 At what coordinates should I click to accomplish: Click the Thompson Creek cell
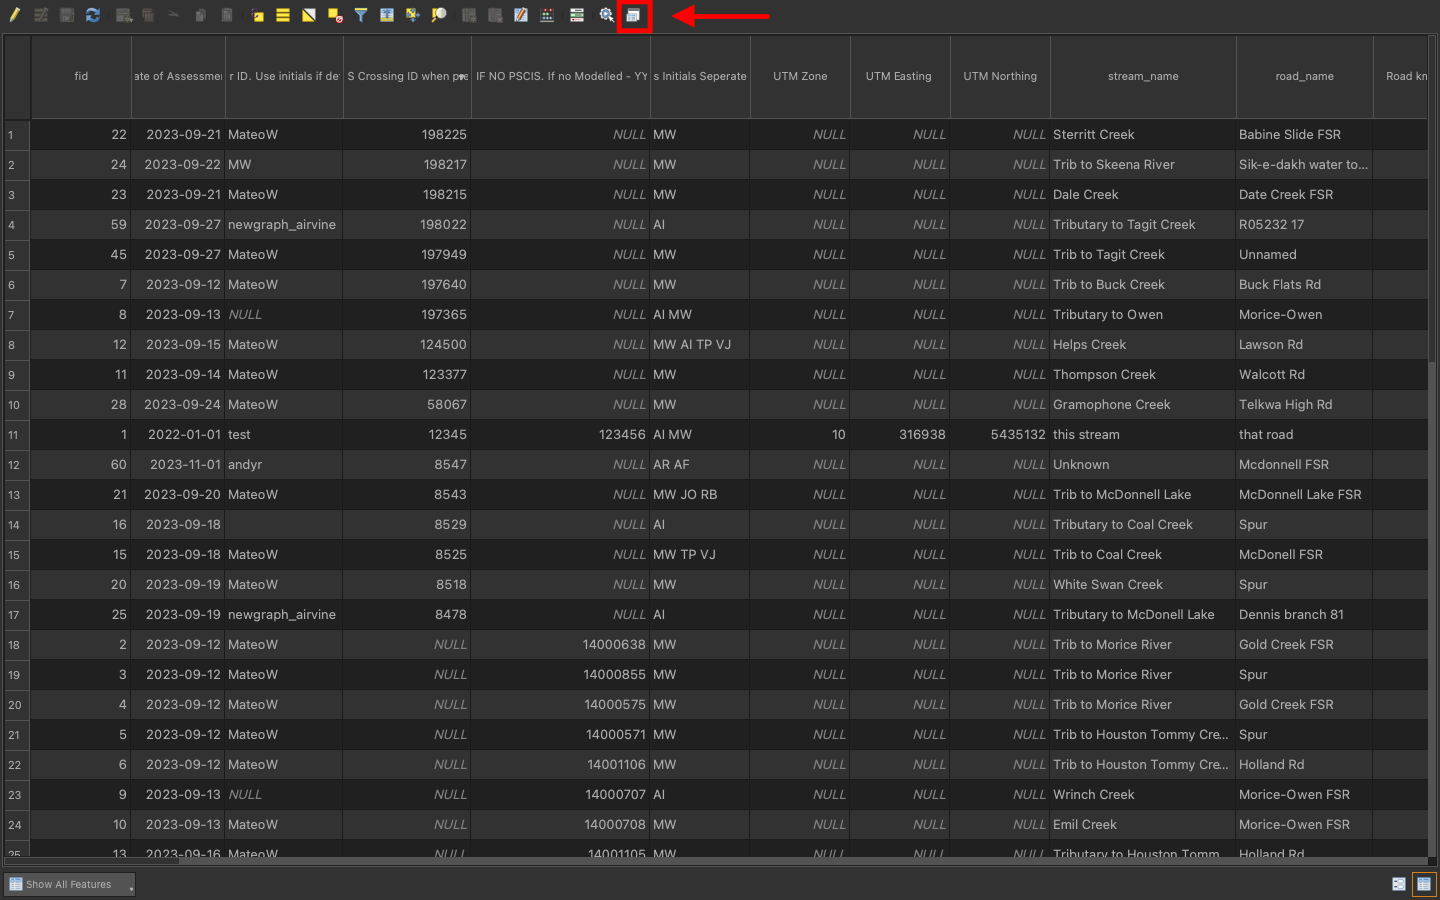coord(1143,375)
